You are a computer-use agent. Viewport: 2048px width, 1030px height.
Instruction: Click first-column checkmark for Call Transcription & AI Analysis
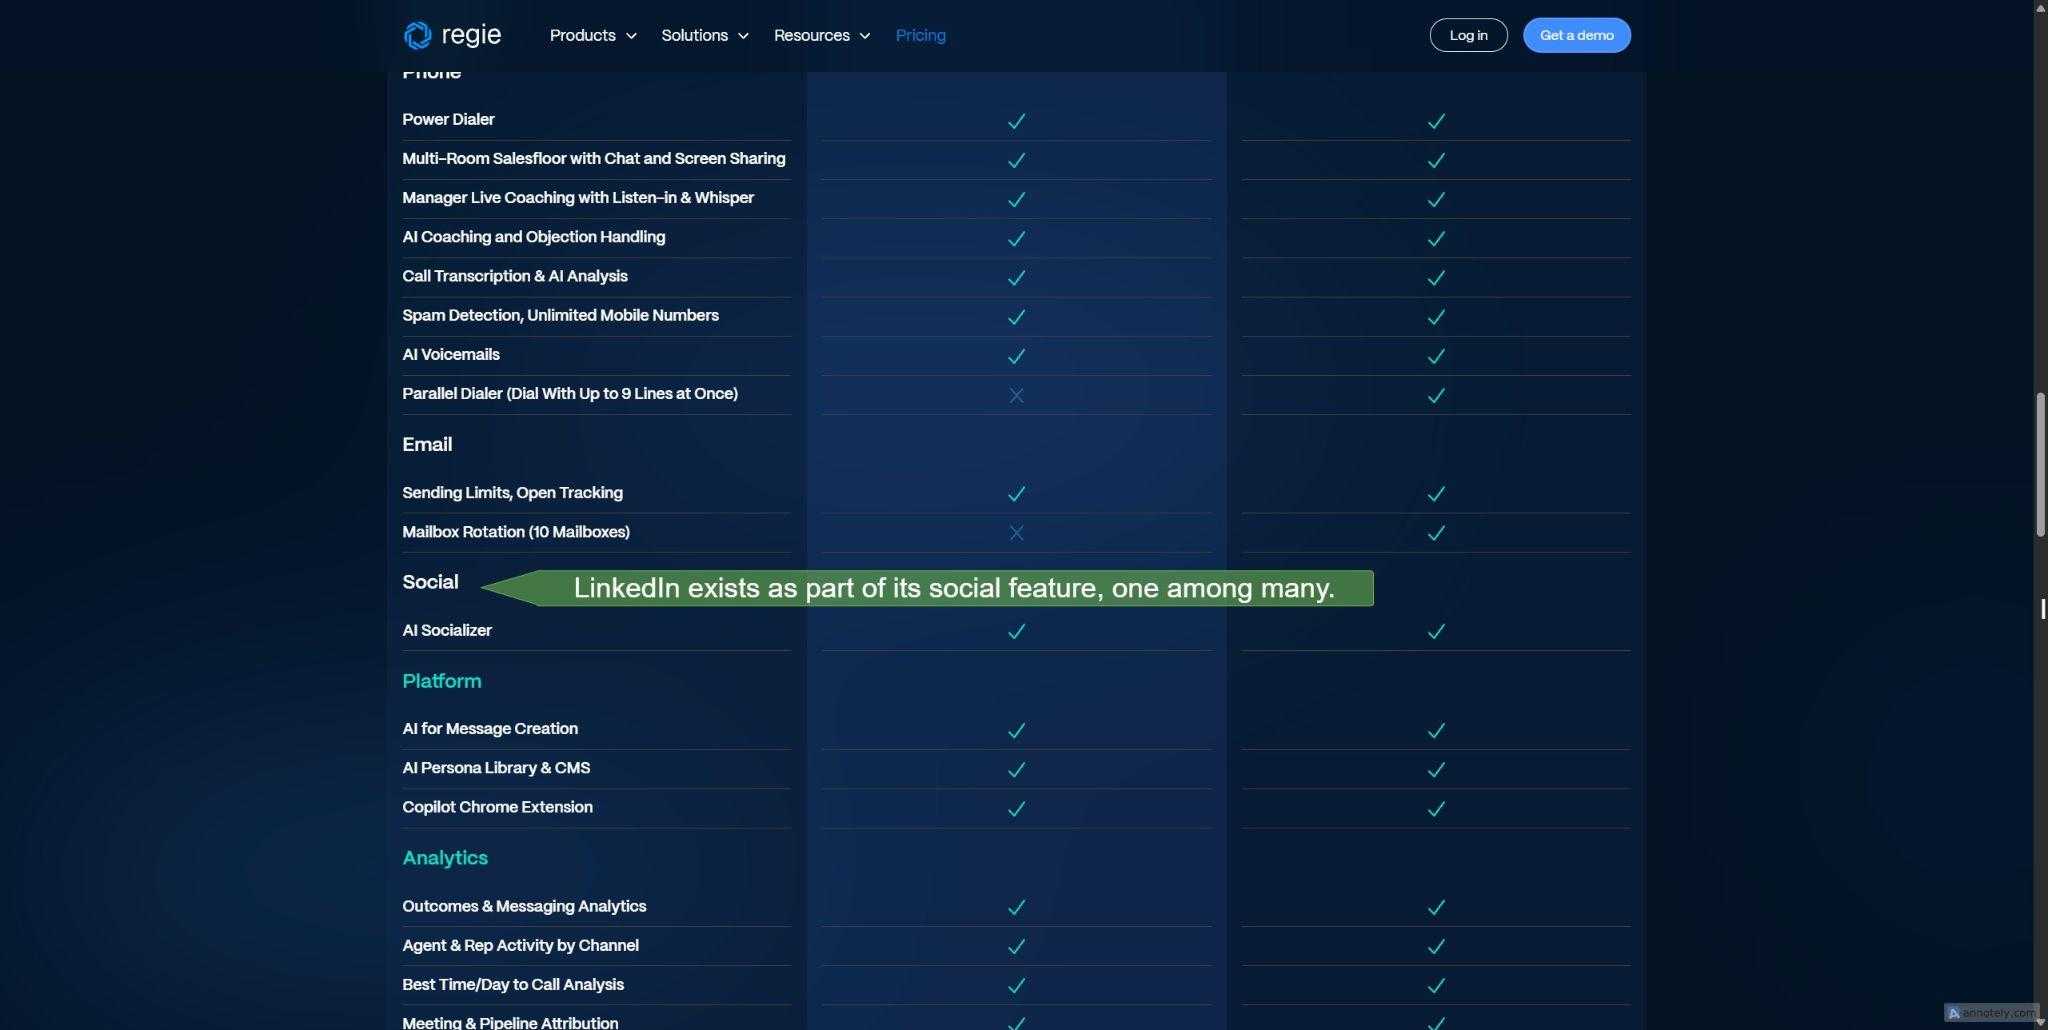[x=1016, y=277]
